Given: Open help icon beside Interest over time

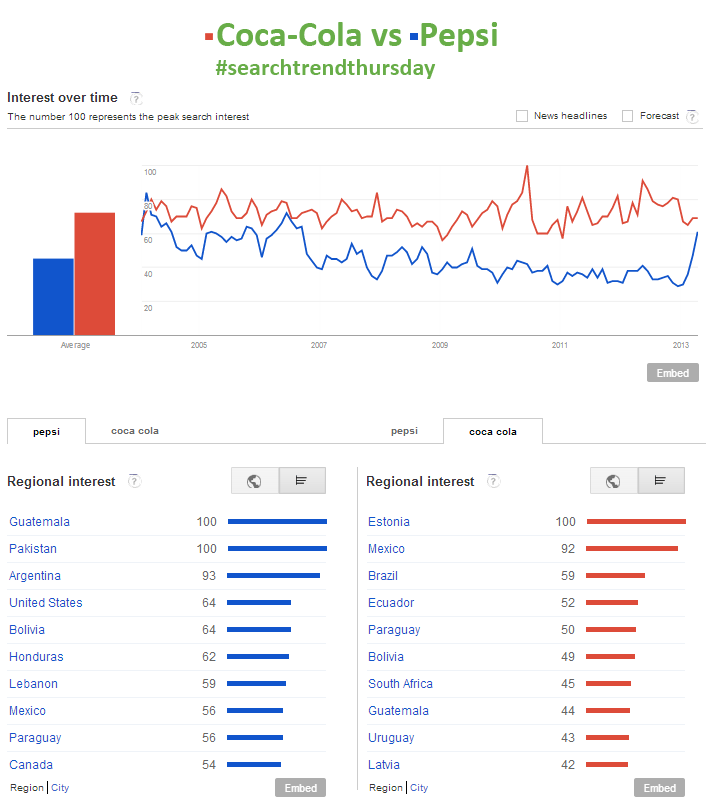Looking at the screenshot, I should (136, 98).
